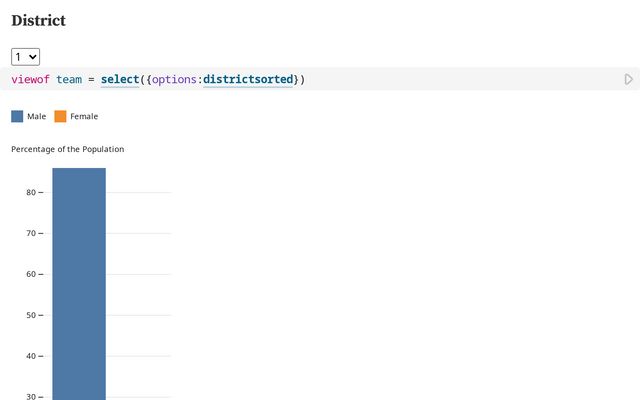
Task: Click the 50 tick label on y-axis
Action: tap(31, 315)
